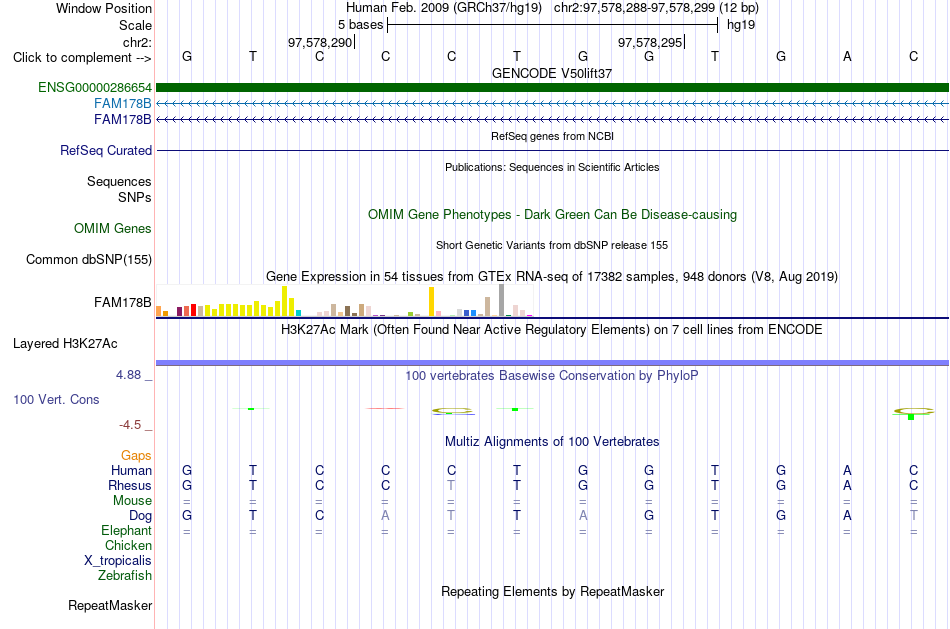950x629 pixels.
Task: Click the Dog alignment row label
Action: [x=140, y=516]
